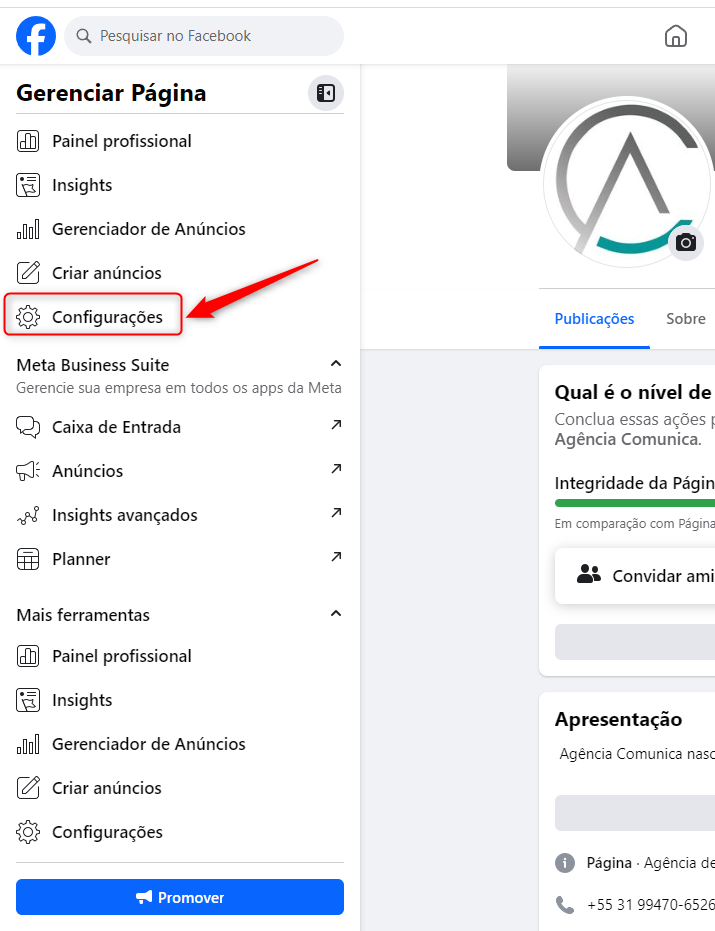
Task: Switch to Publicações tab
Action: pos(594,319)
